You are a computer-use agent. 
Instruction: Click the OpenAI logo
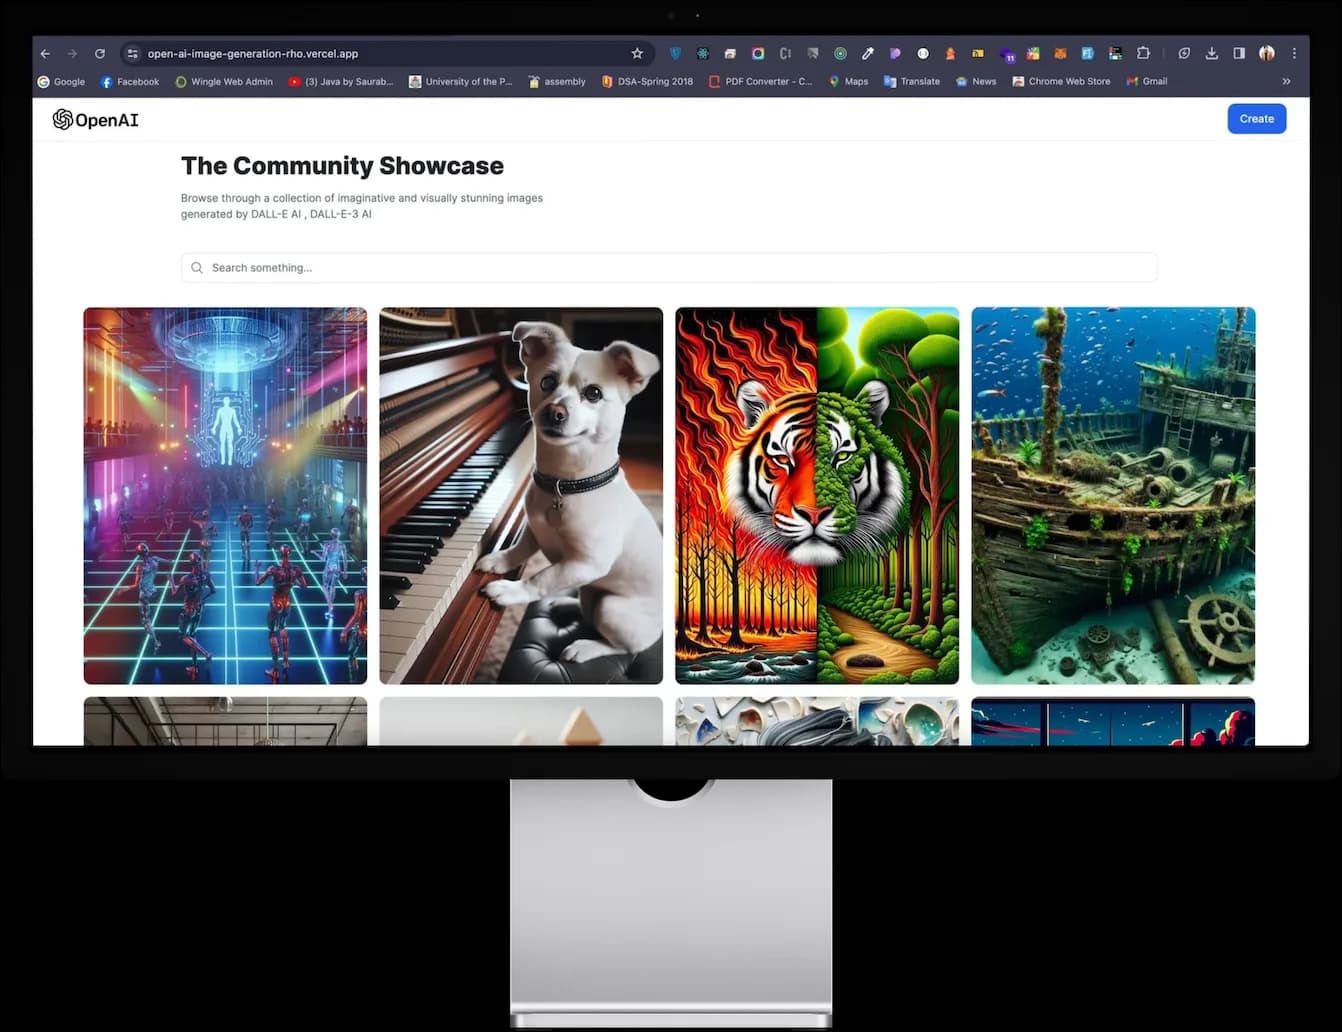coord(95,119)
